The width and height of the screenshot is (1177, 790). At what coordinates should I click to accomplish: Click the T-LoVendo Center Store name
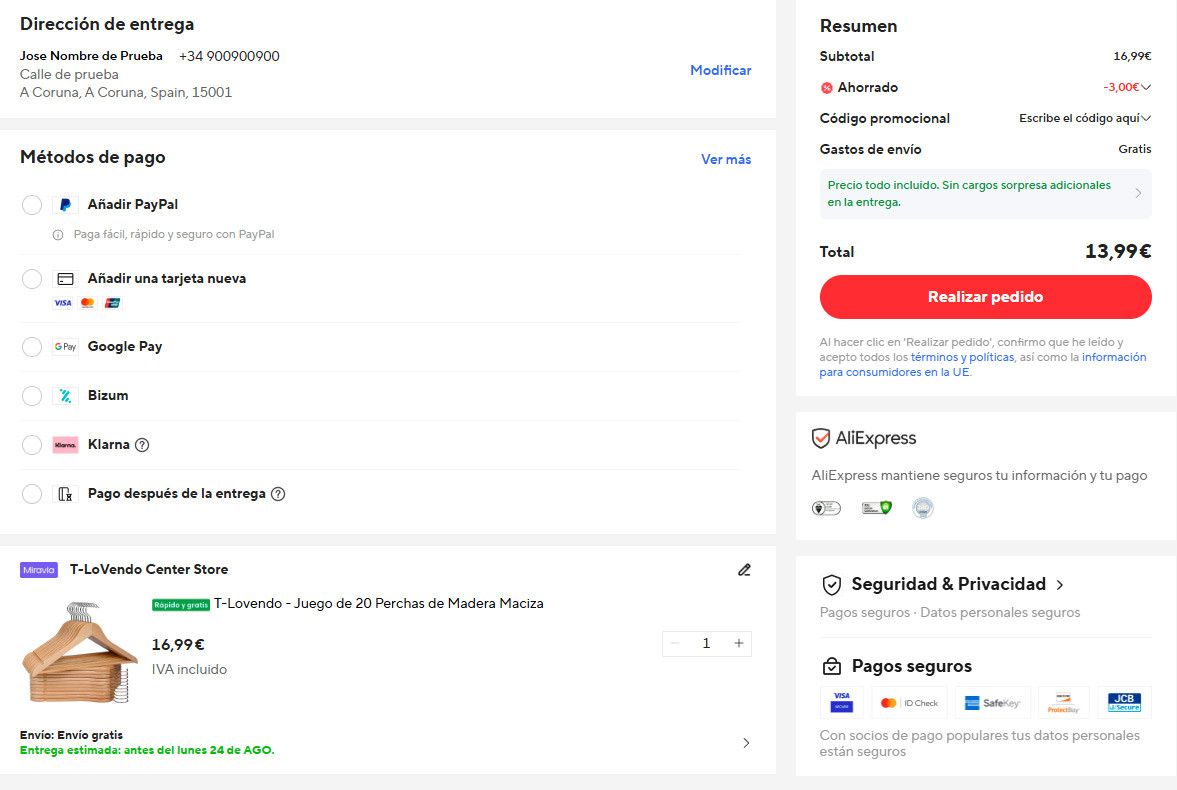pos(149,570)
